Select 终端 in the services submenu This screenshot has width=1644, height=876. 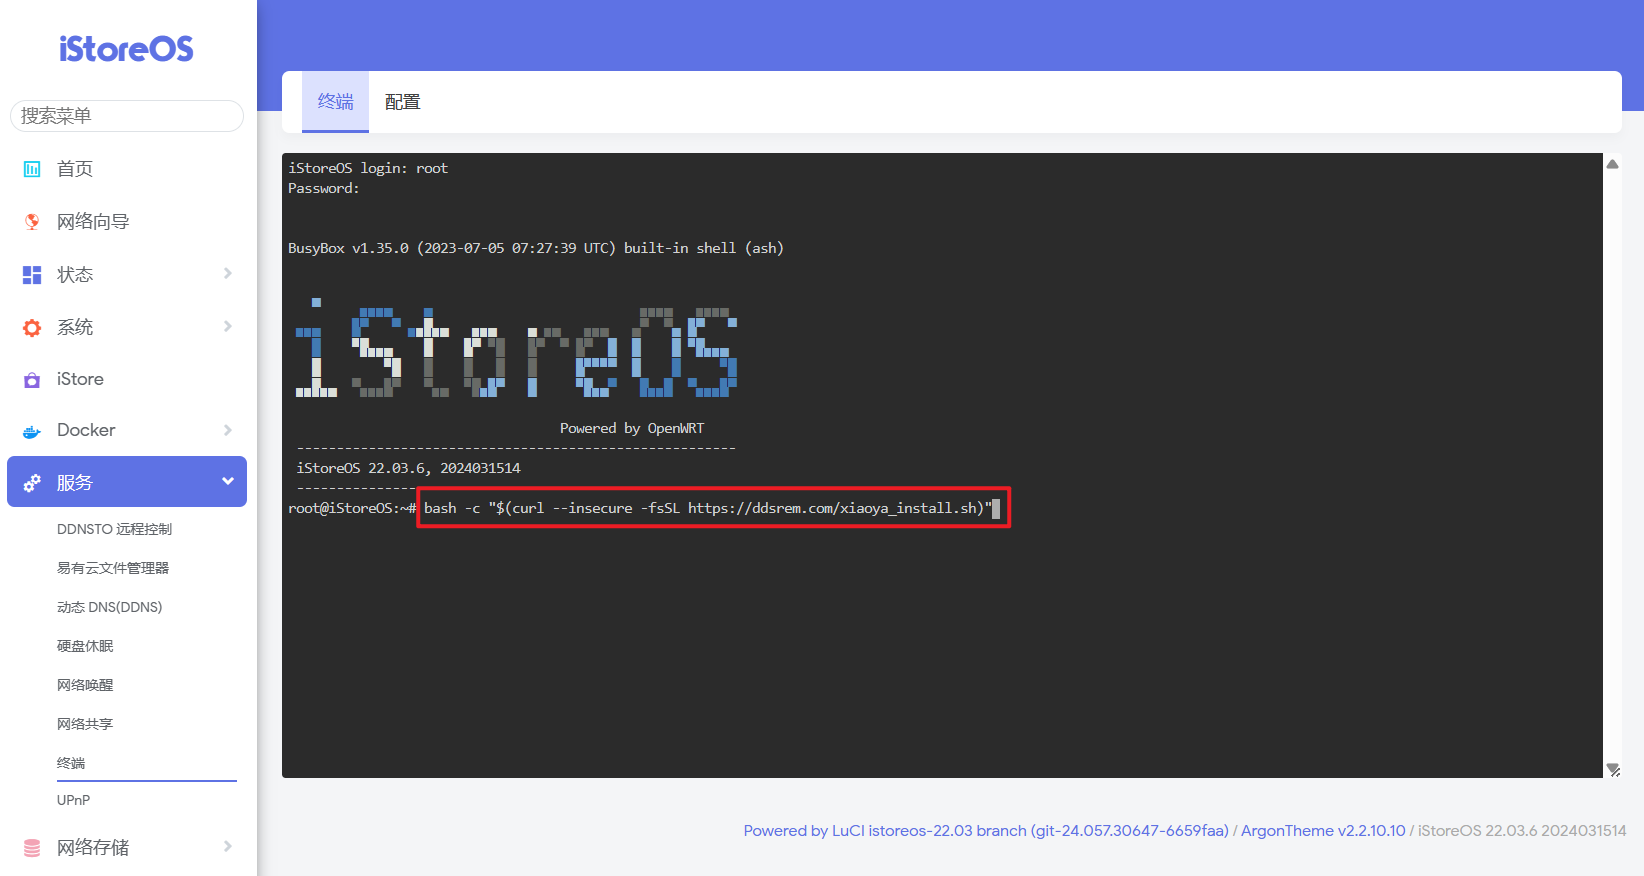click(x=71, y=763)
